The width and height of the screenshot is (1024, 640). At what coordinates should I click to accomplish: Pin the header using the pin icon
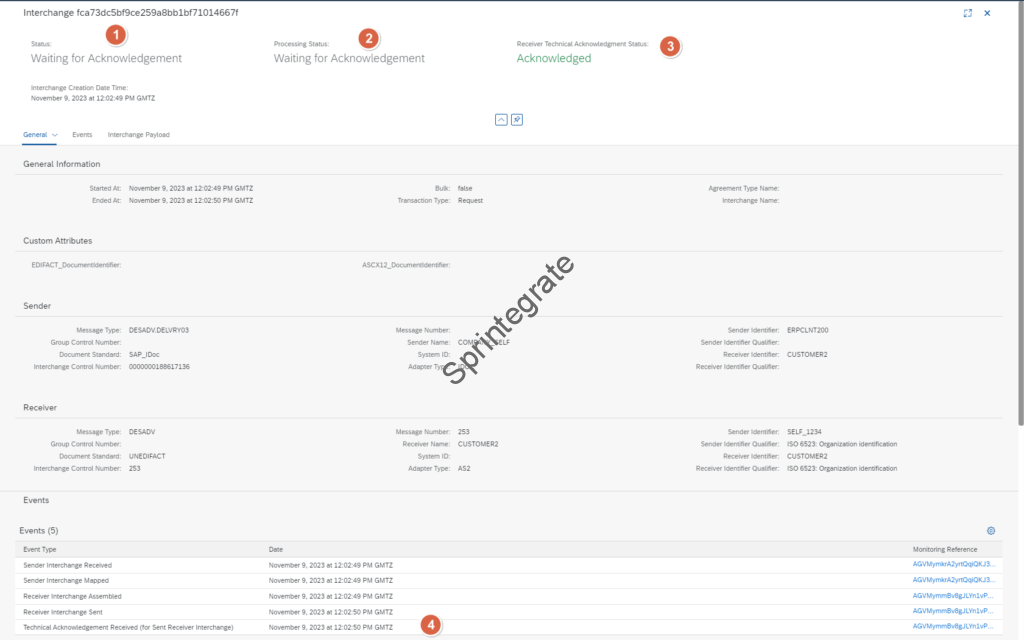[517, 119]
